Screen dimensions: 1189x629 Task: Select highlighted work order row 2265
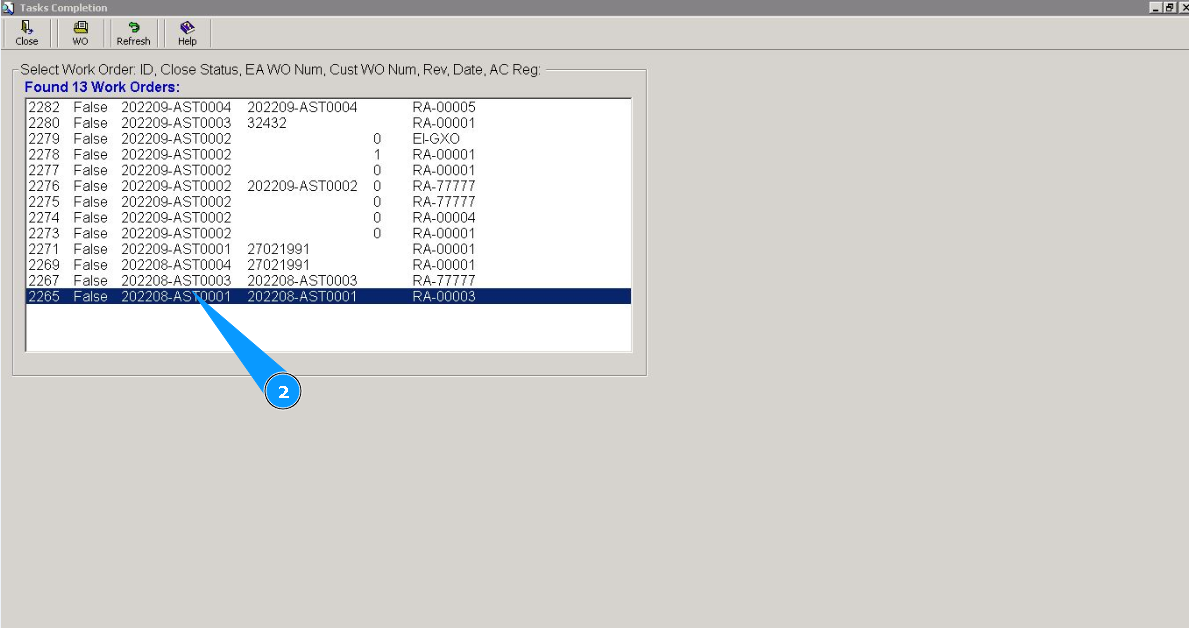click(328, 297)
